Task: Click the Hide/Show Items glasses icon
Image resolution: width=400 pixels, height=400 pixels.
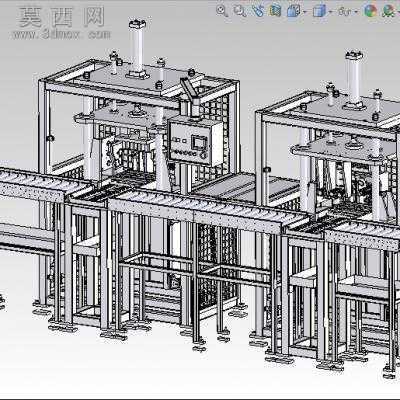Action: [345, 12]
